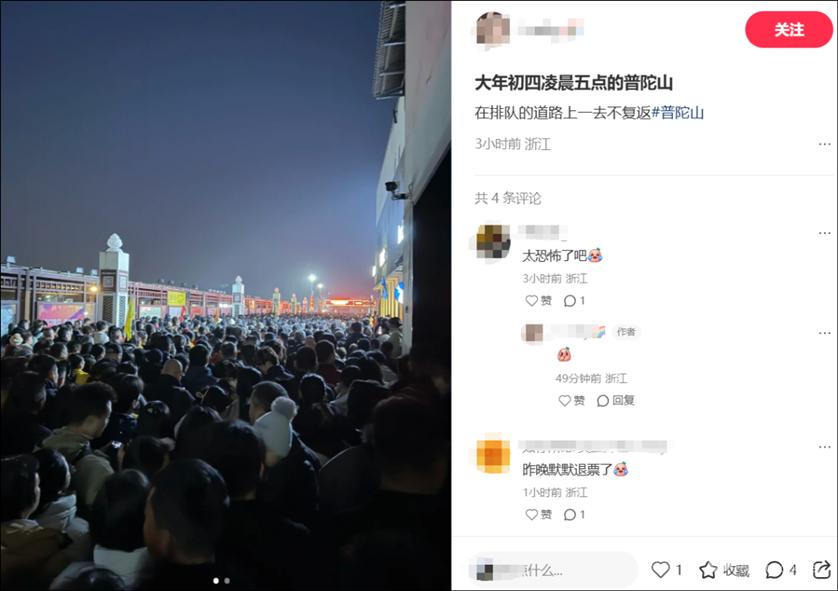This screenshot has height=591, width=838.
Task: Open options menu for 昨晚默默退票了 comment
Action: click(825, 447)
